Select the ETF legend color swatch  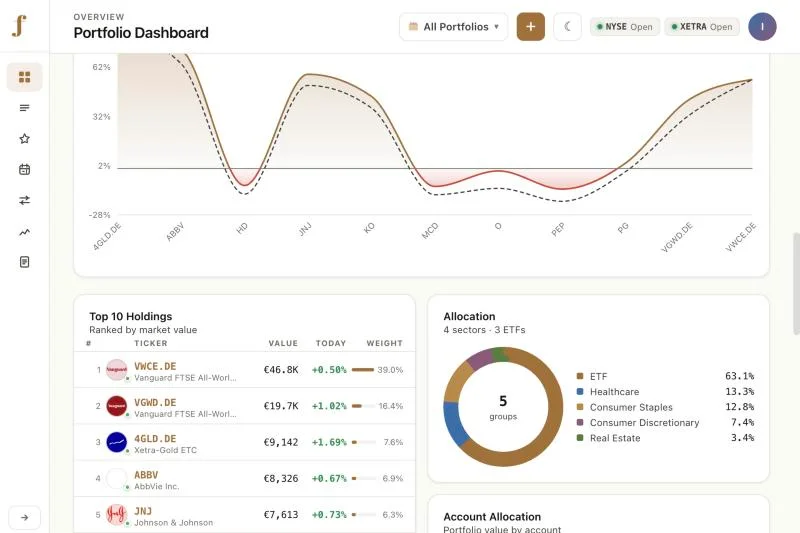(580, 376)
